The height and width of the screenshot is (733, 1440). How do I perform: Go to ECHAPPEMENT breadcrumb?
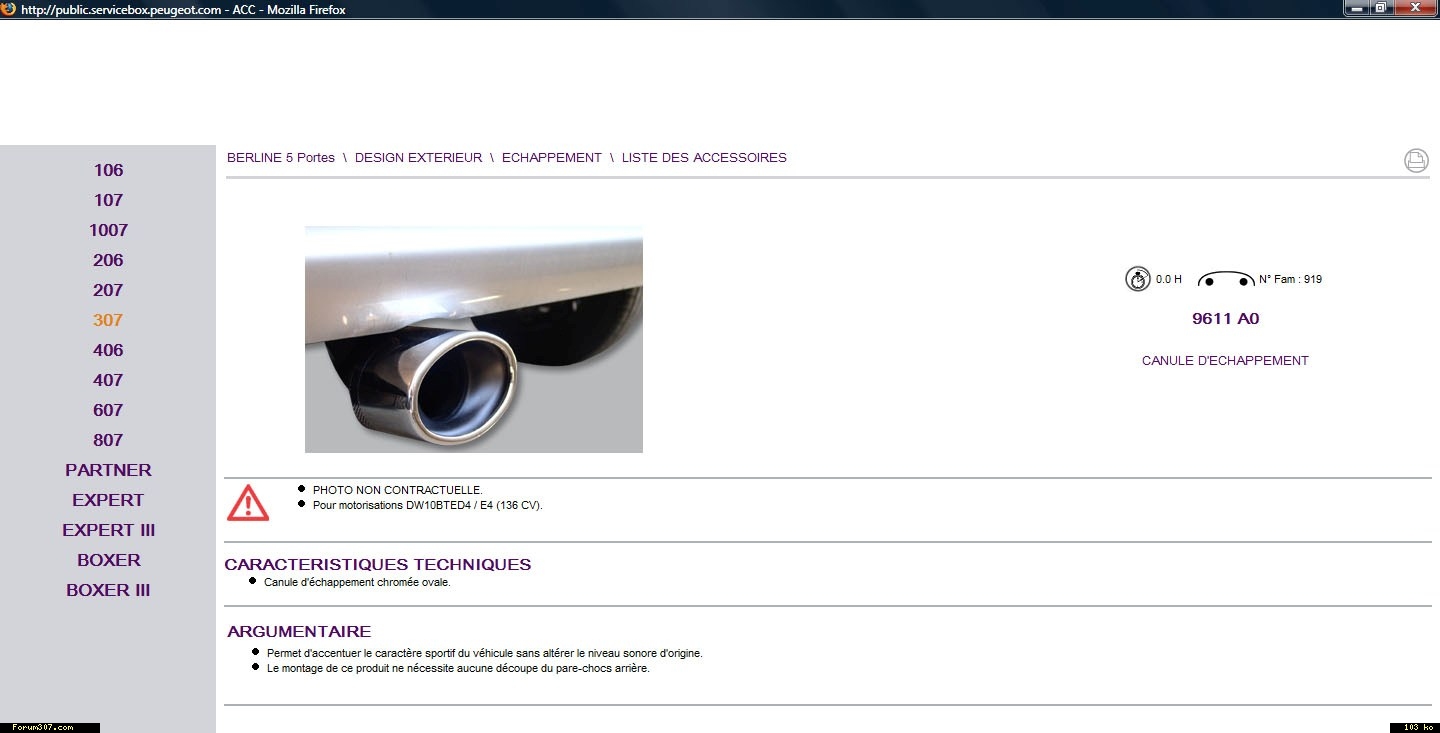click(x=552, y=158)
